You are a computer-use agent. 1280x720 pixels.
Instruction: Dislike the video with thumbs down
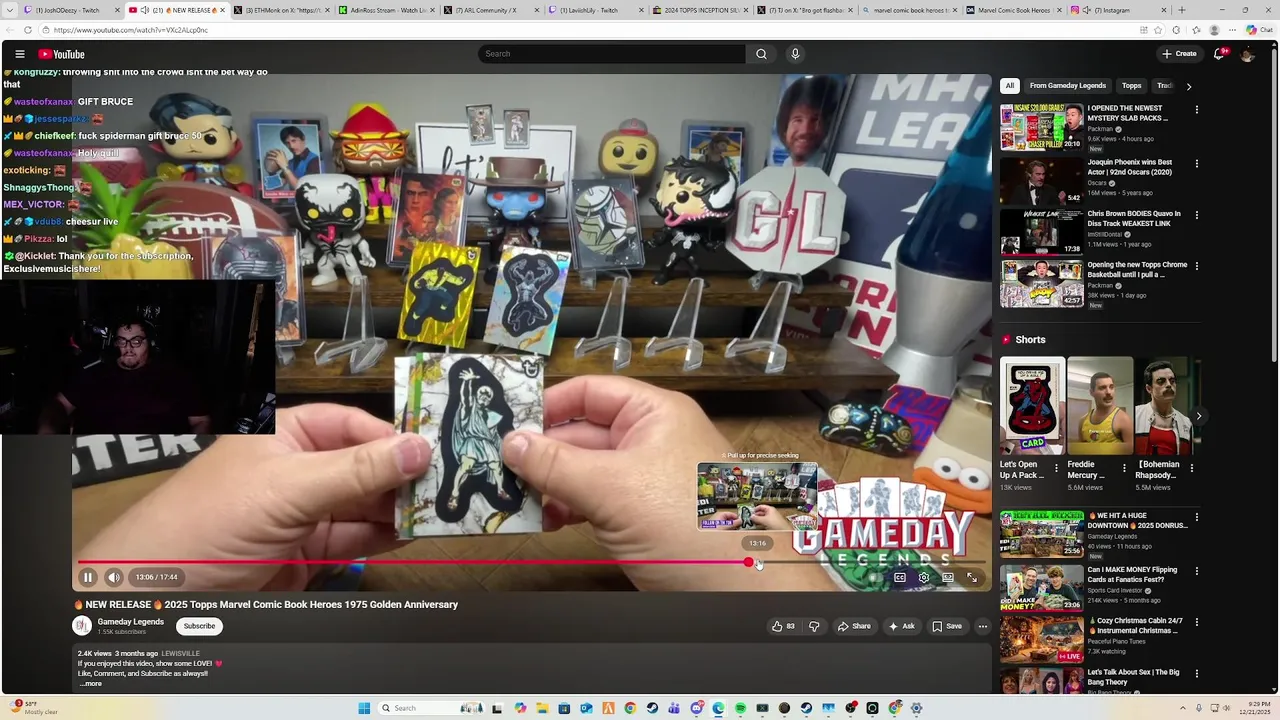(x=814, y=626)
